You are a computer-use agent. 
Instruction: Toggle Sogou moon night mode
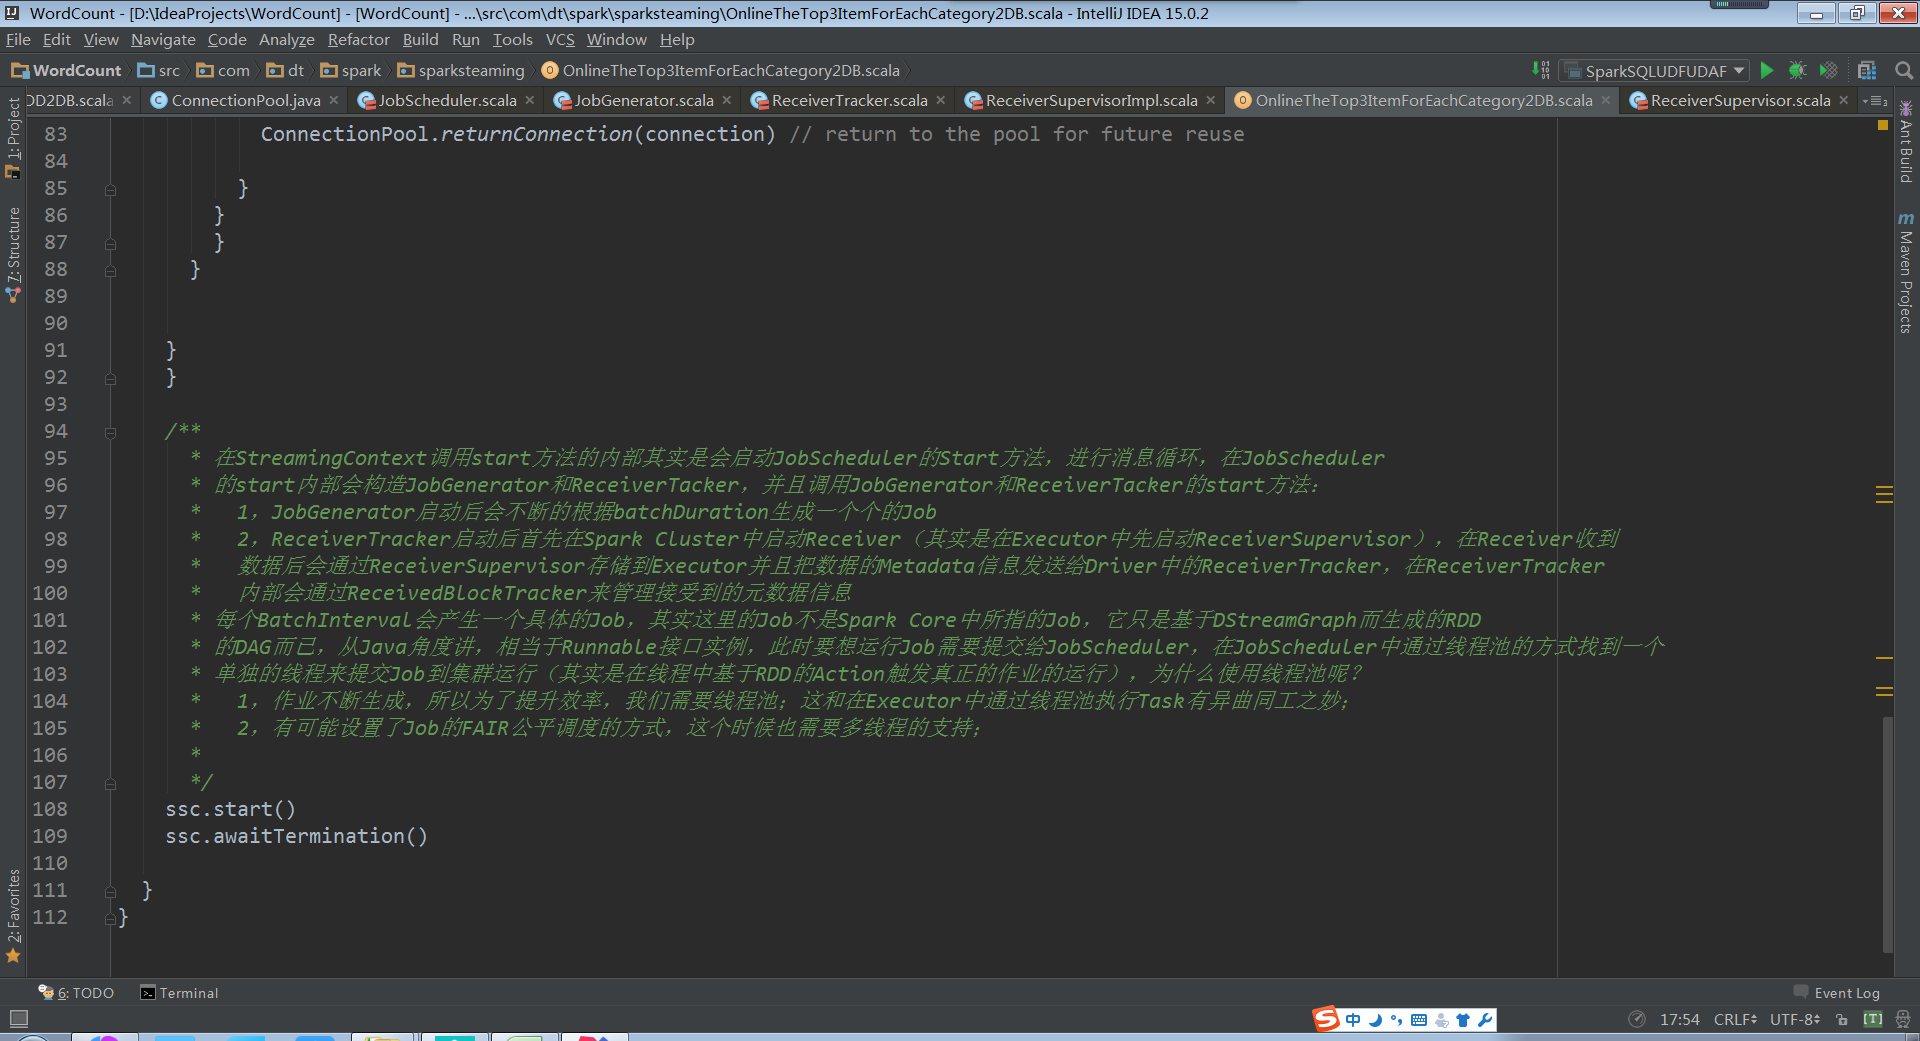click(x=1375, y=1020)
